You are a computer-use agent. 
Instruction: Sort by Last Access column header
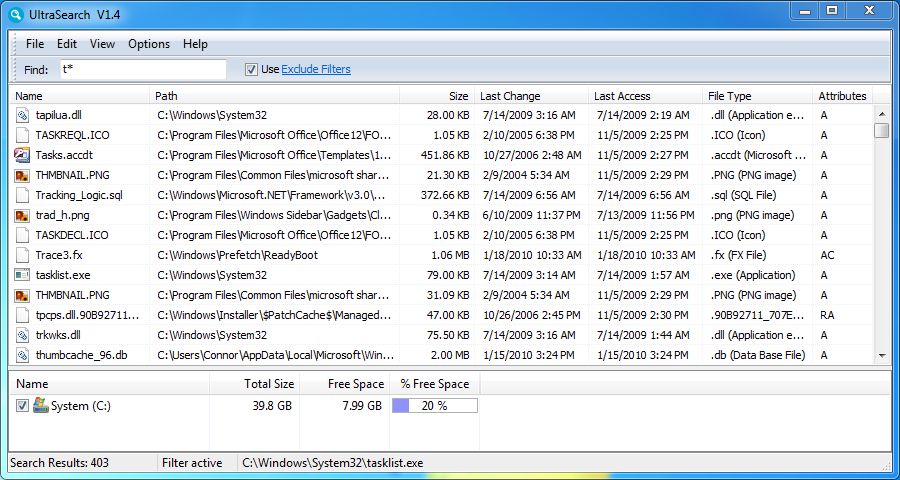click(x=646, y=96)
